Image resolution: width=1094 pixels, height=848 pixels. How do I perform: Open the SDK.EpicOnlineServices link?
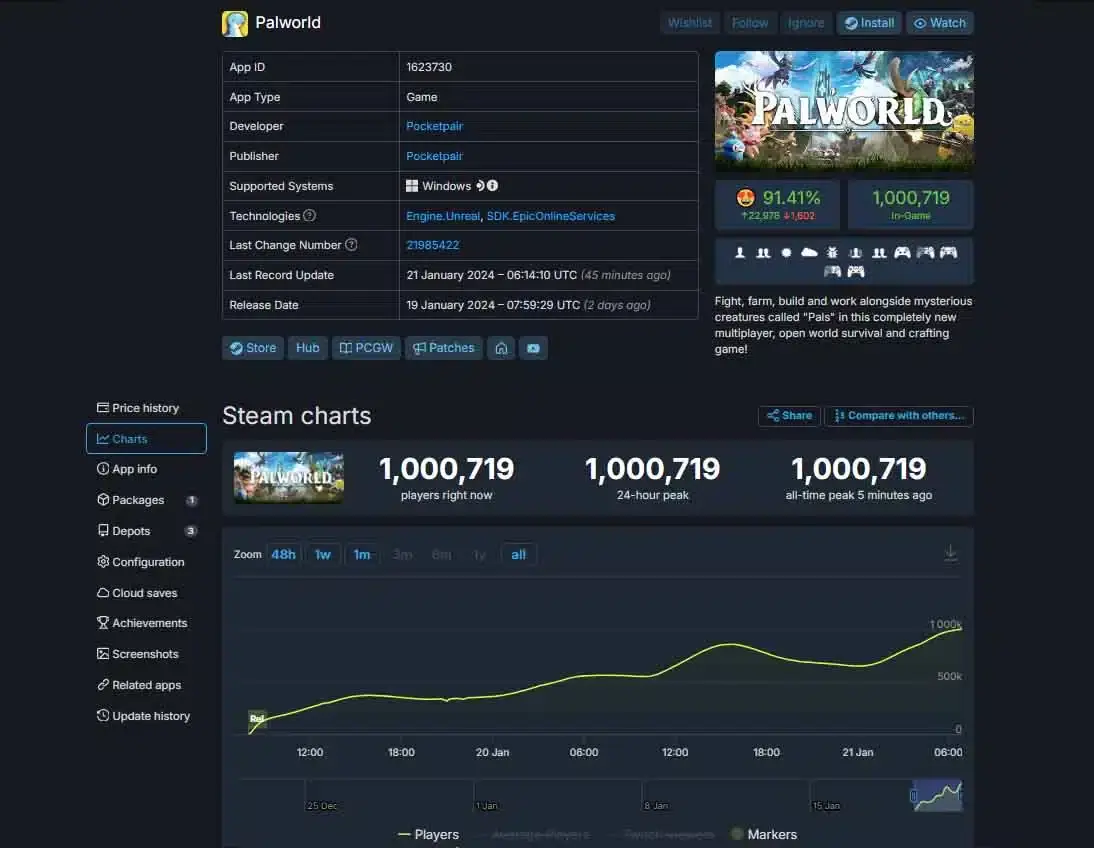click(551, 216)
